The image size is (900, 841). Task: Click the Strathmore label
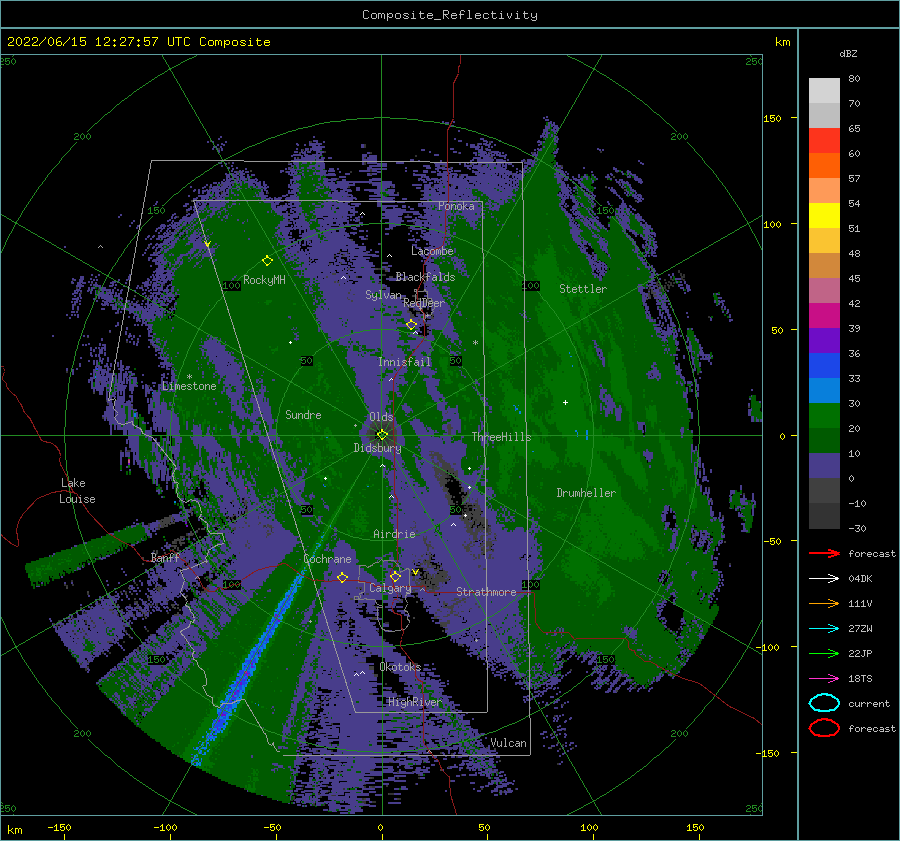pos(486,592)
